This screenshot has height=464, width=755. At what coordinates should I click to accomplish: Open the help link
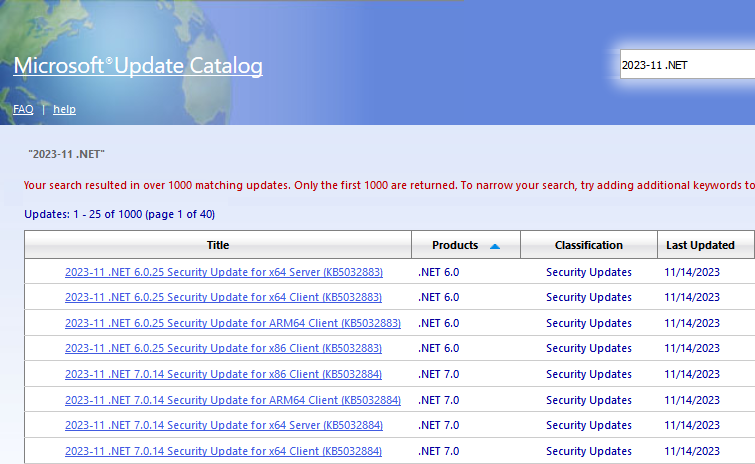pyautogui.click(x=64, y=109)
